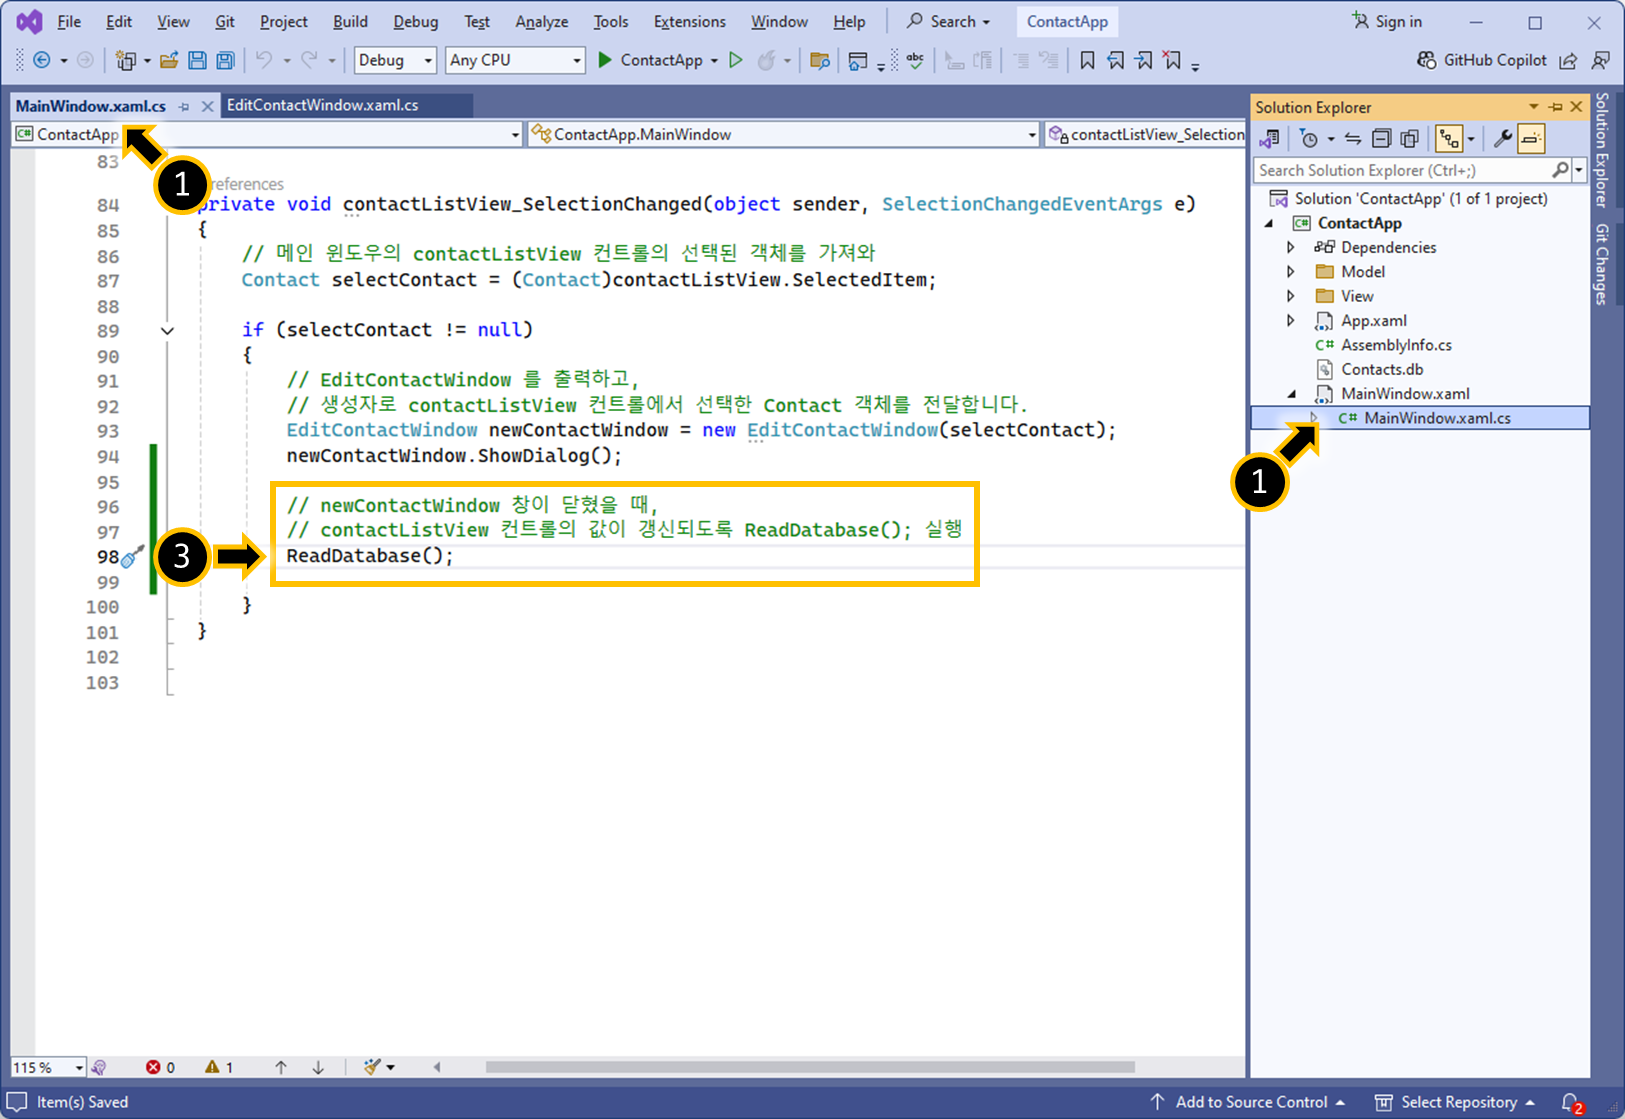Click the screwdriver quick actions icon on line 98
Viewport: 1625px width, 1119px height.
(132, 557)
